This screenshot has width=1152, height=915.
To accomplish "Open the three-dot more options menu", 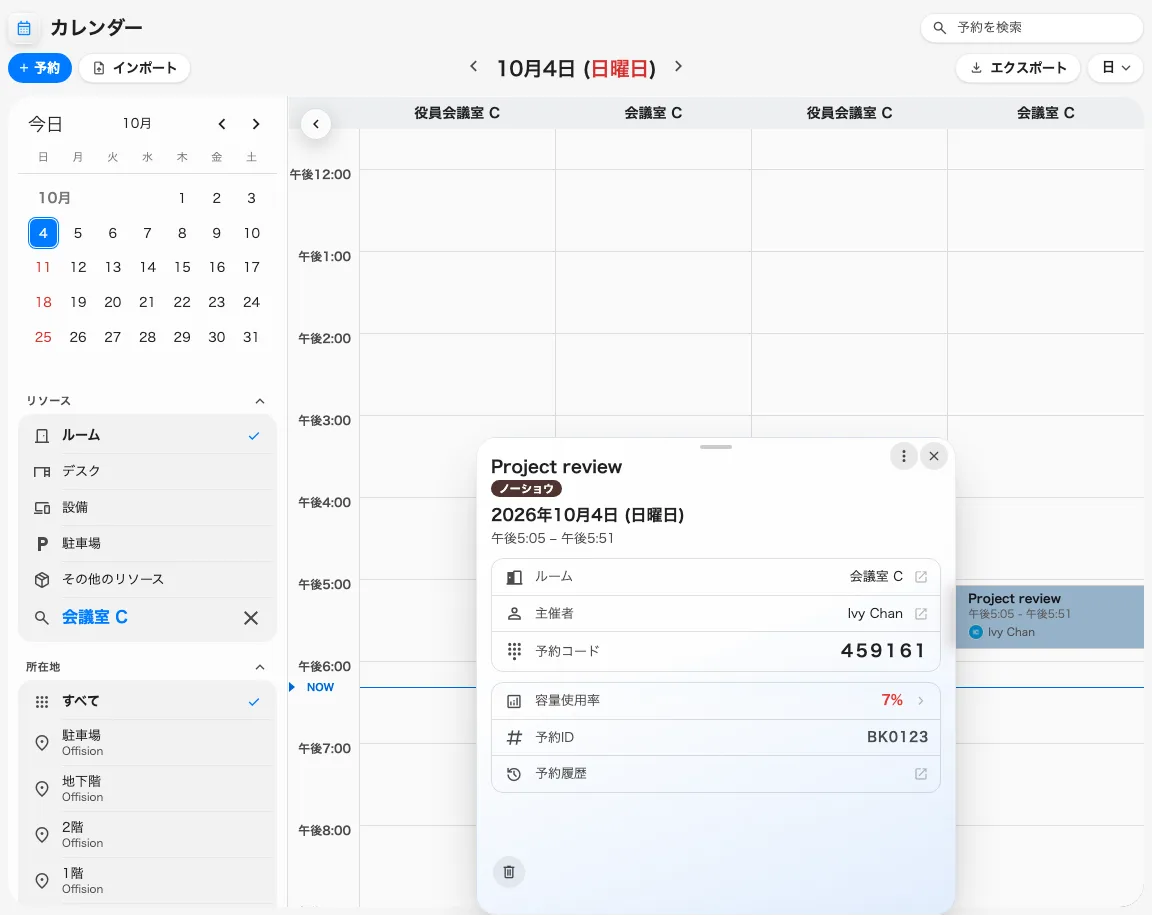I will [904, 456].
